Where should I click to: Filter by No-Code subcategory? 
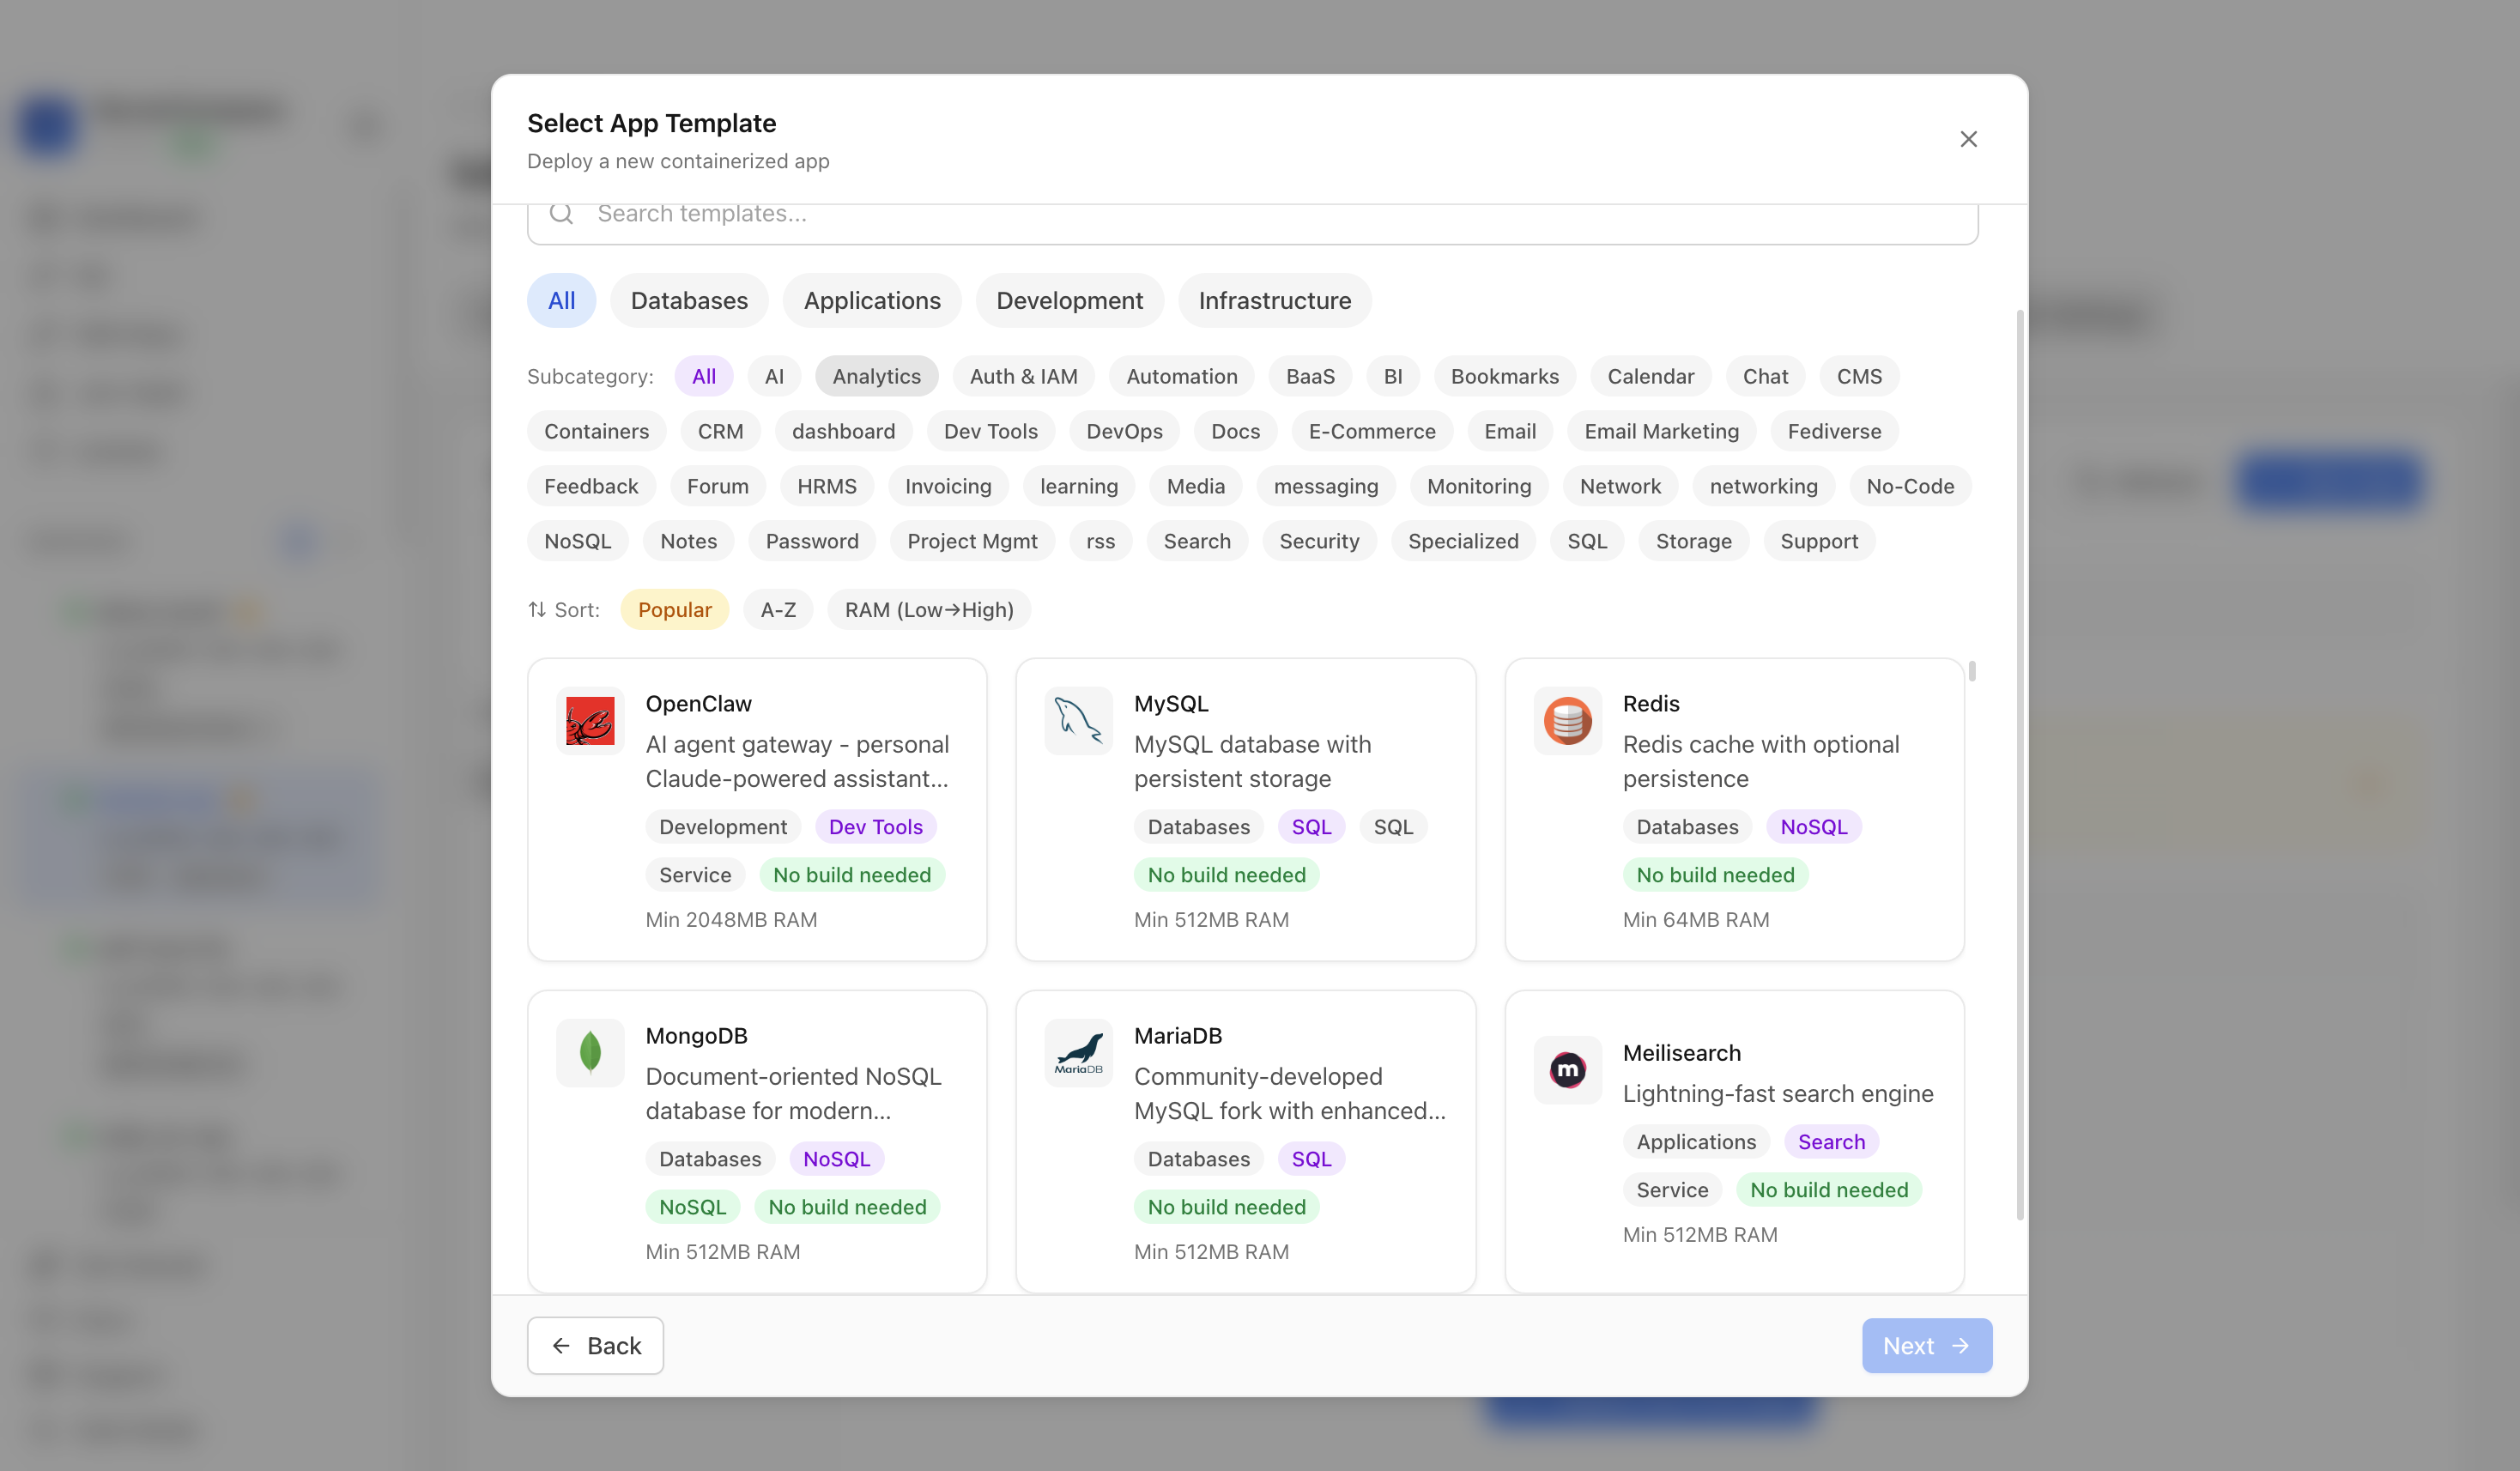point(1910,486)
